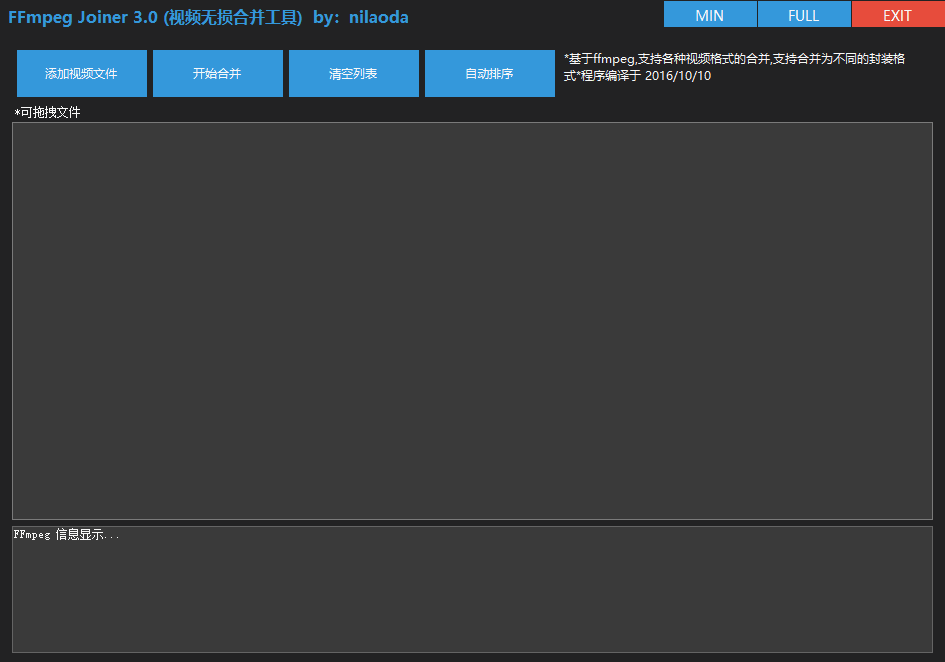
Task: Trigger the Auto Sort toolbar action
Action: point(489,73)
